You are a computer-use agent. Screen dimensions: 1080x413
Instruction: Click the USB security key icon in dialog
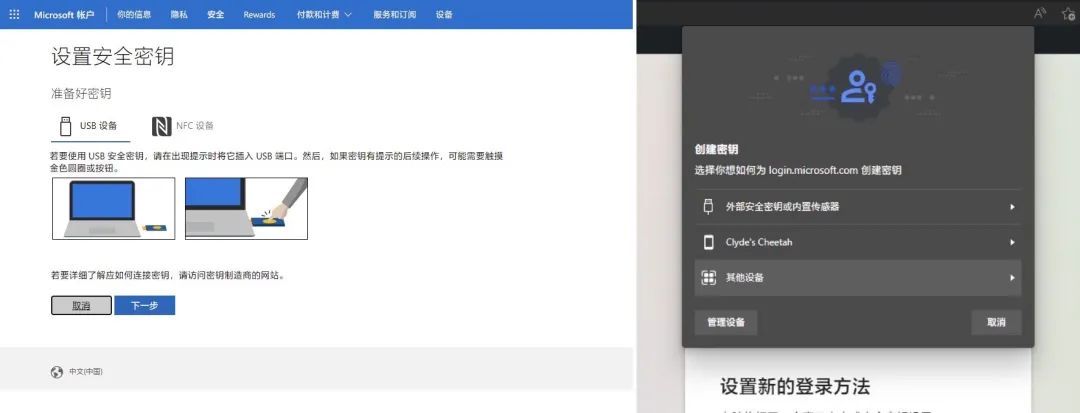[707, 206]
